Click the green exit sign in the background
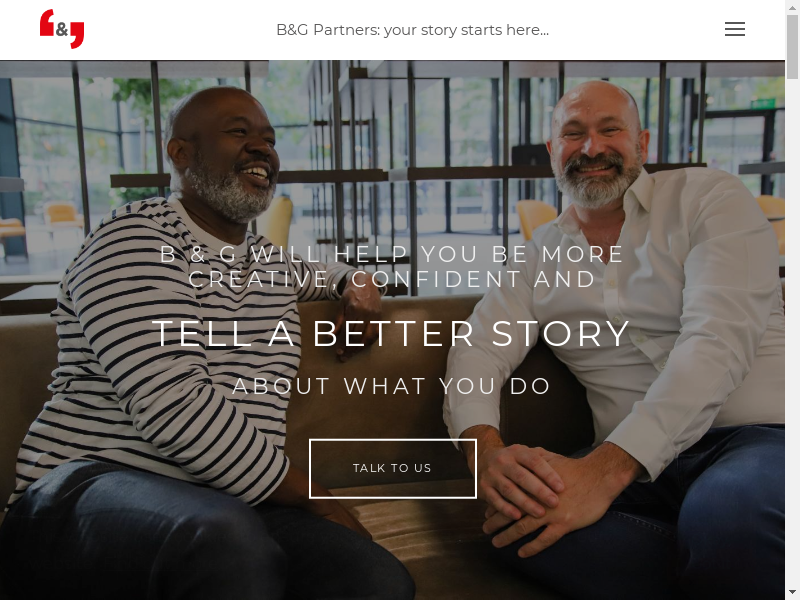The image size is (800, 600). click(x=763, y=104)
